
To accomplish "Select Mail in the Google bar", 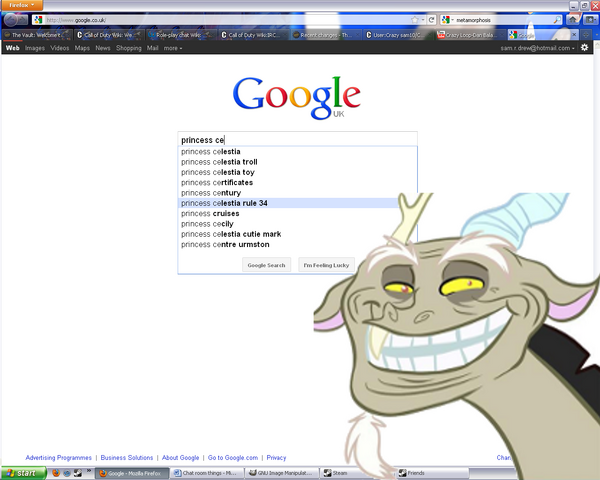I will click(153, 48).
